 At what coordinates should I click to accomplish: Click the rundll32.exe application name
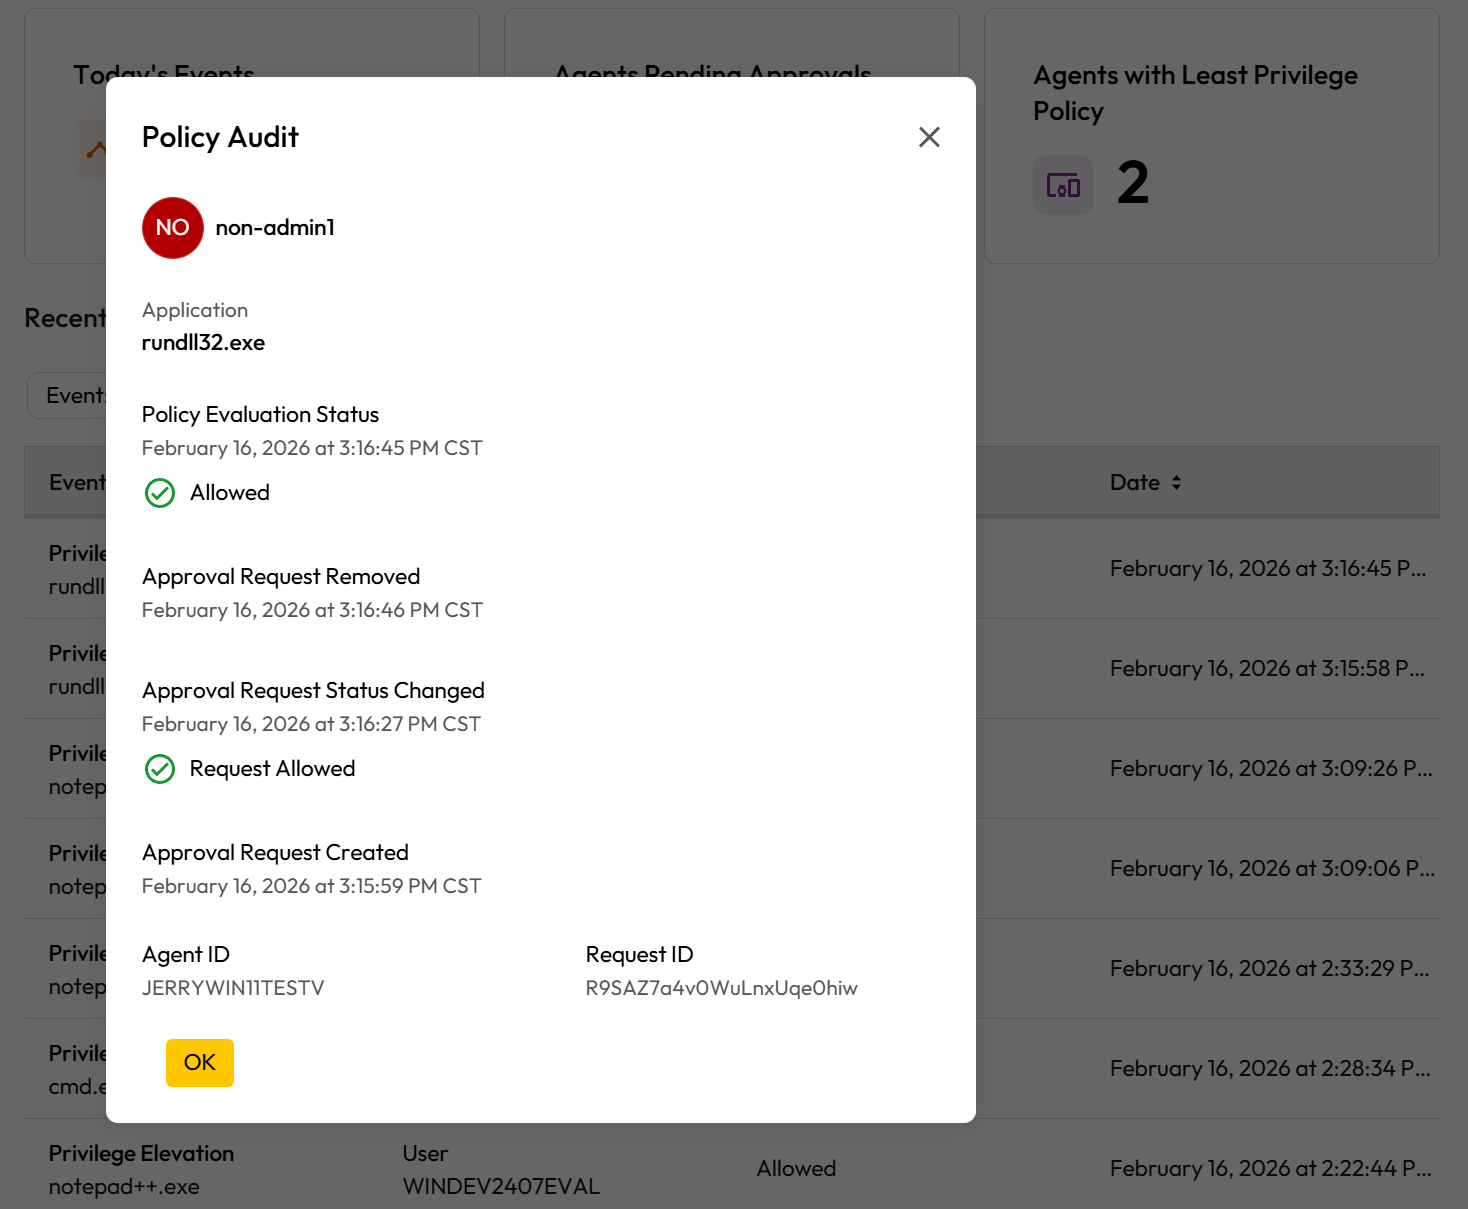(x=203, y=343)
